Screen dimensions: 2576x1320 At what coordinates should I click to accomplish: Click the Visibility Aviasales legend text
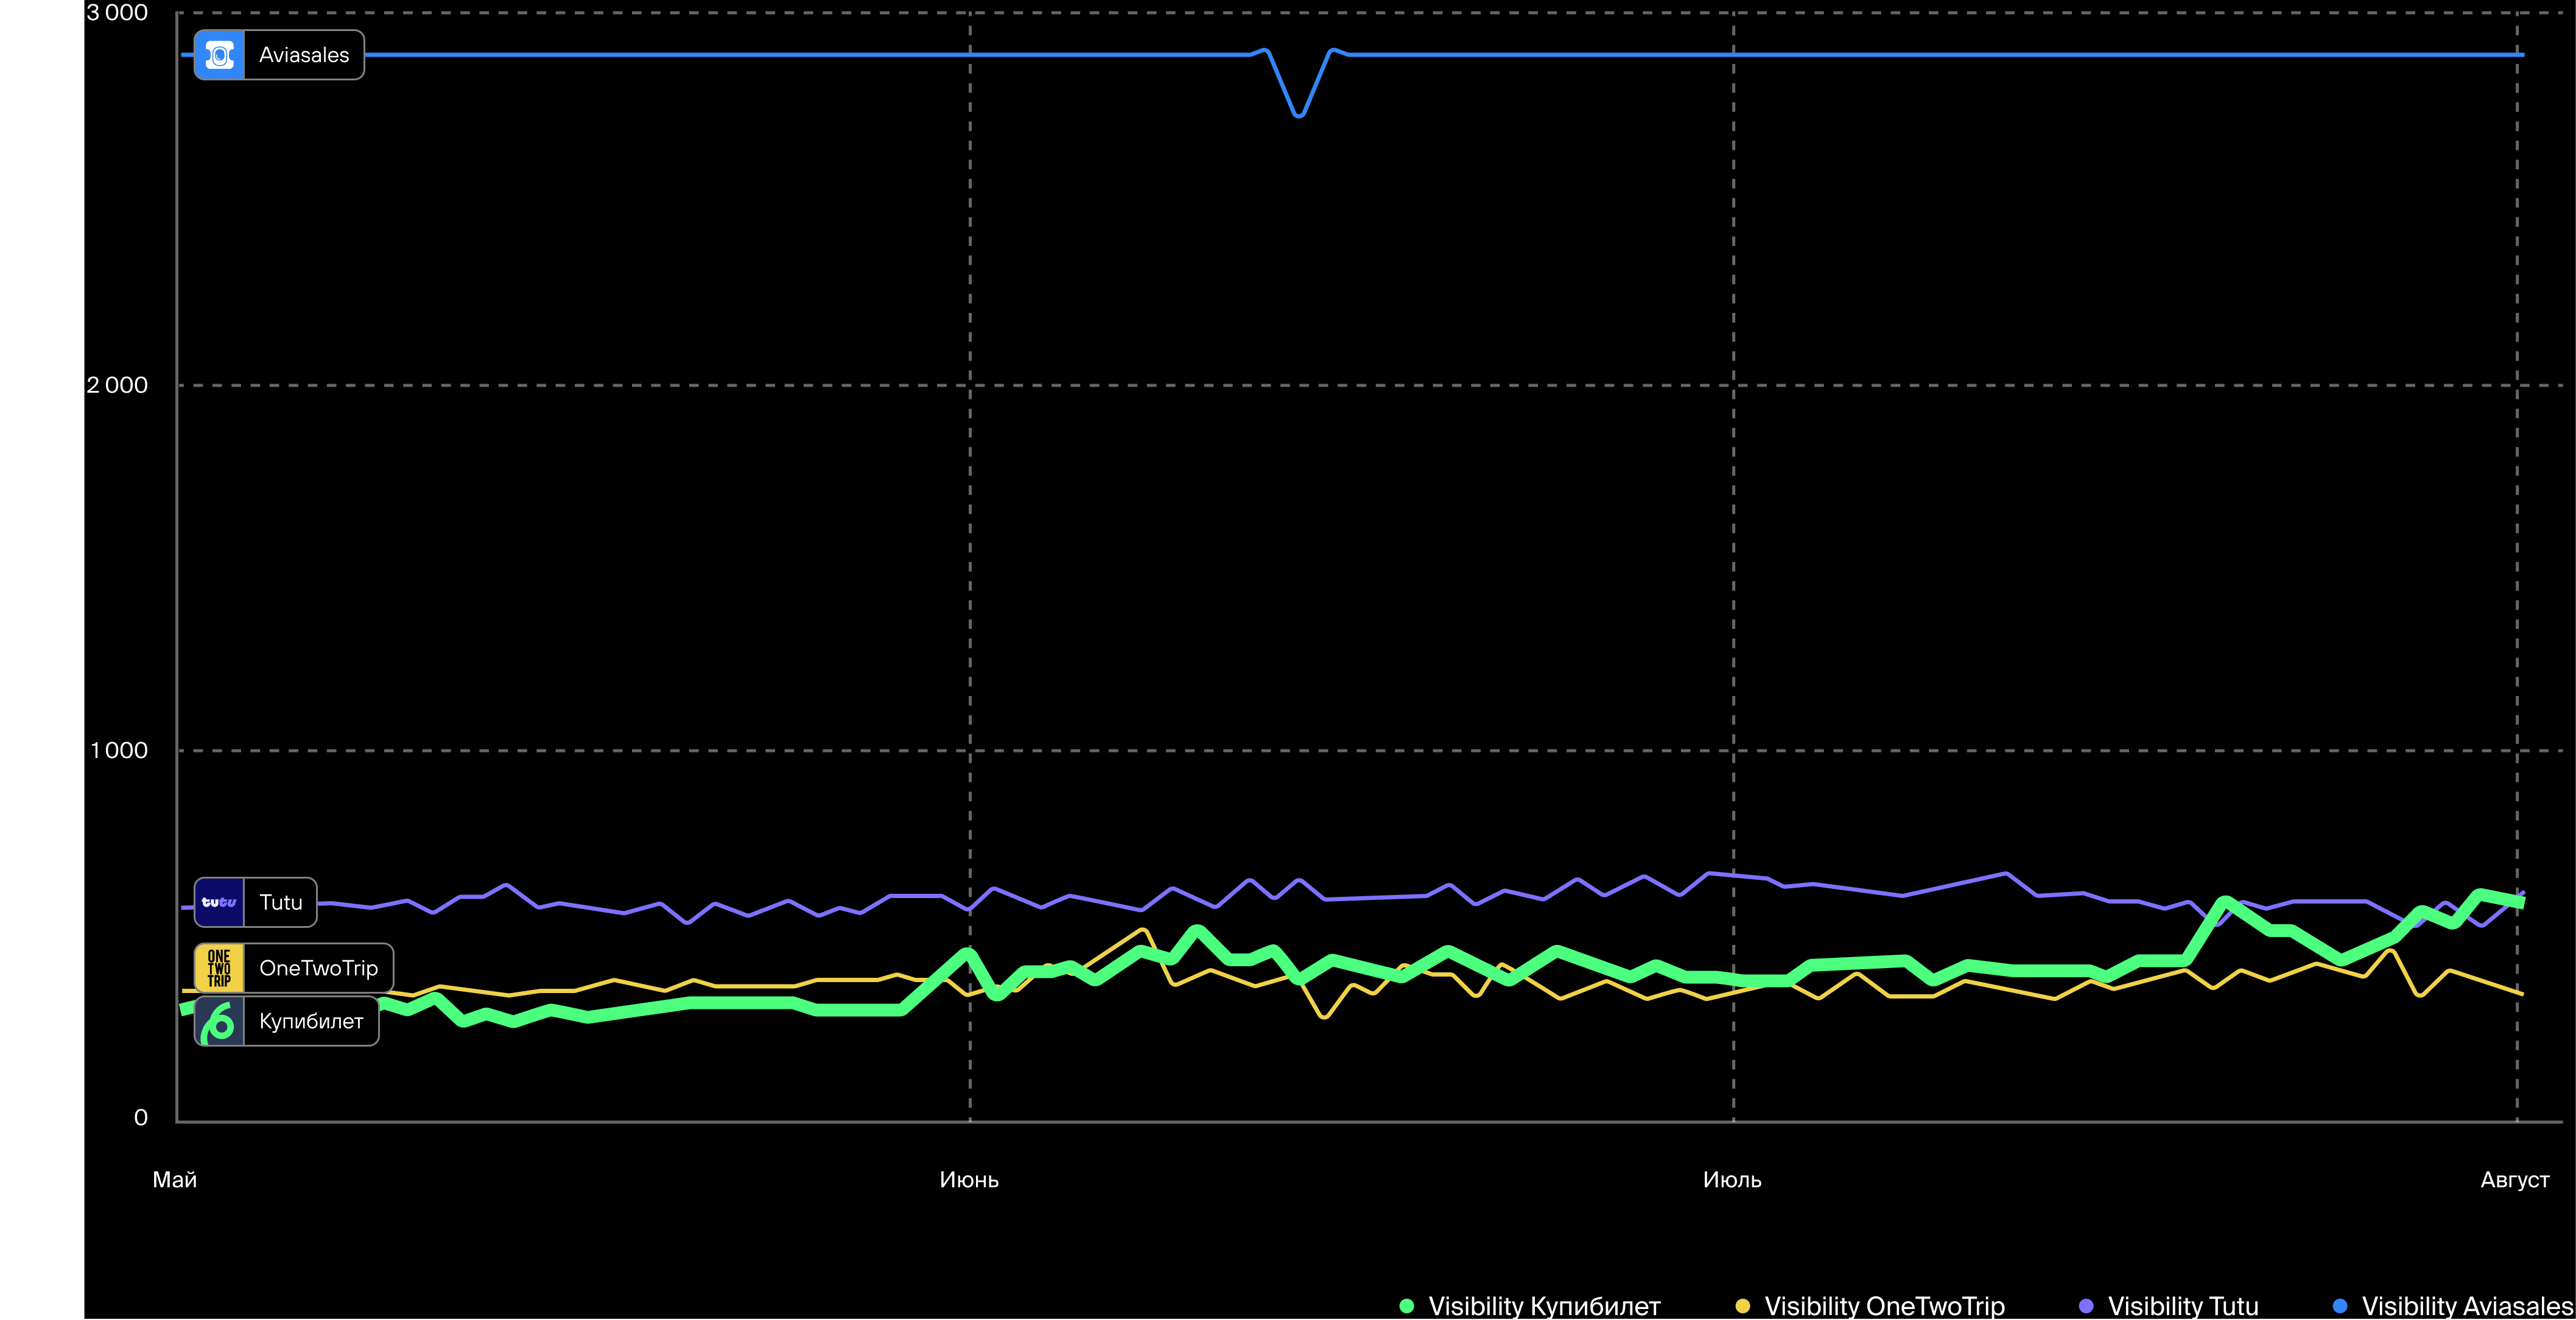click(x=2468, y=1306)
